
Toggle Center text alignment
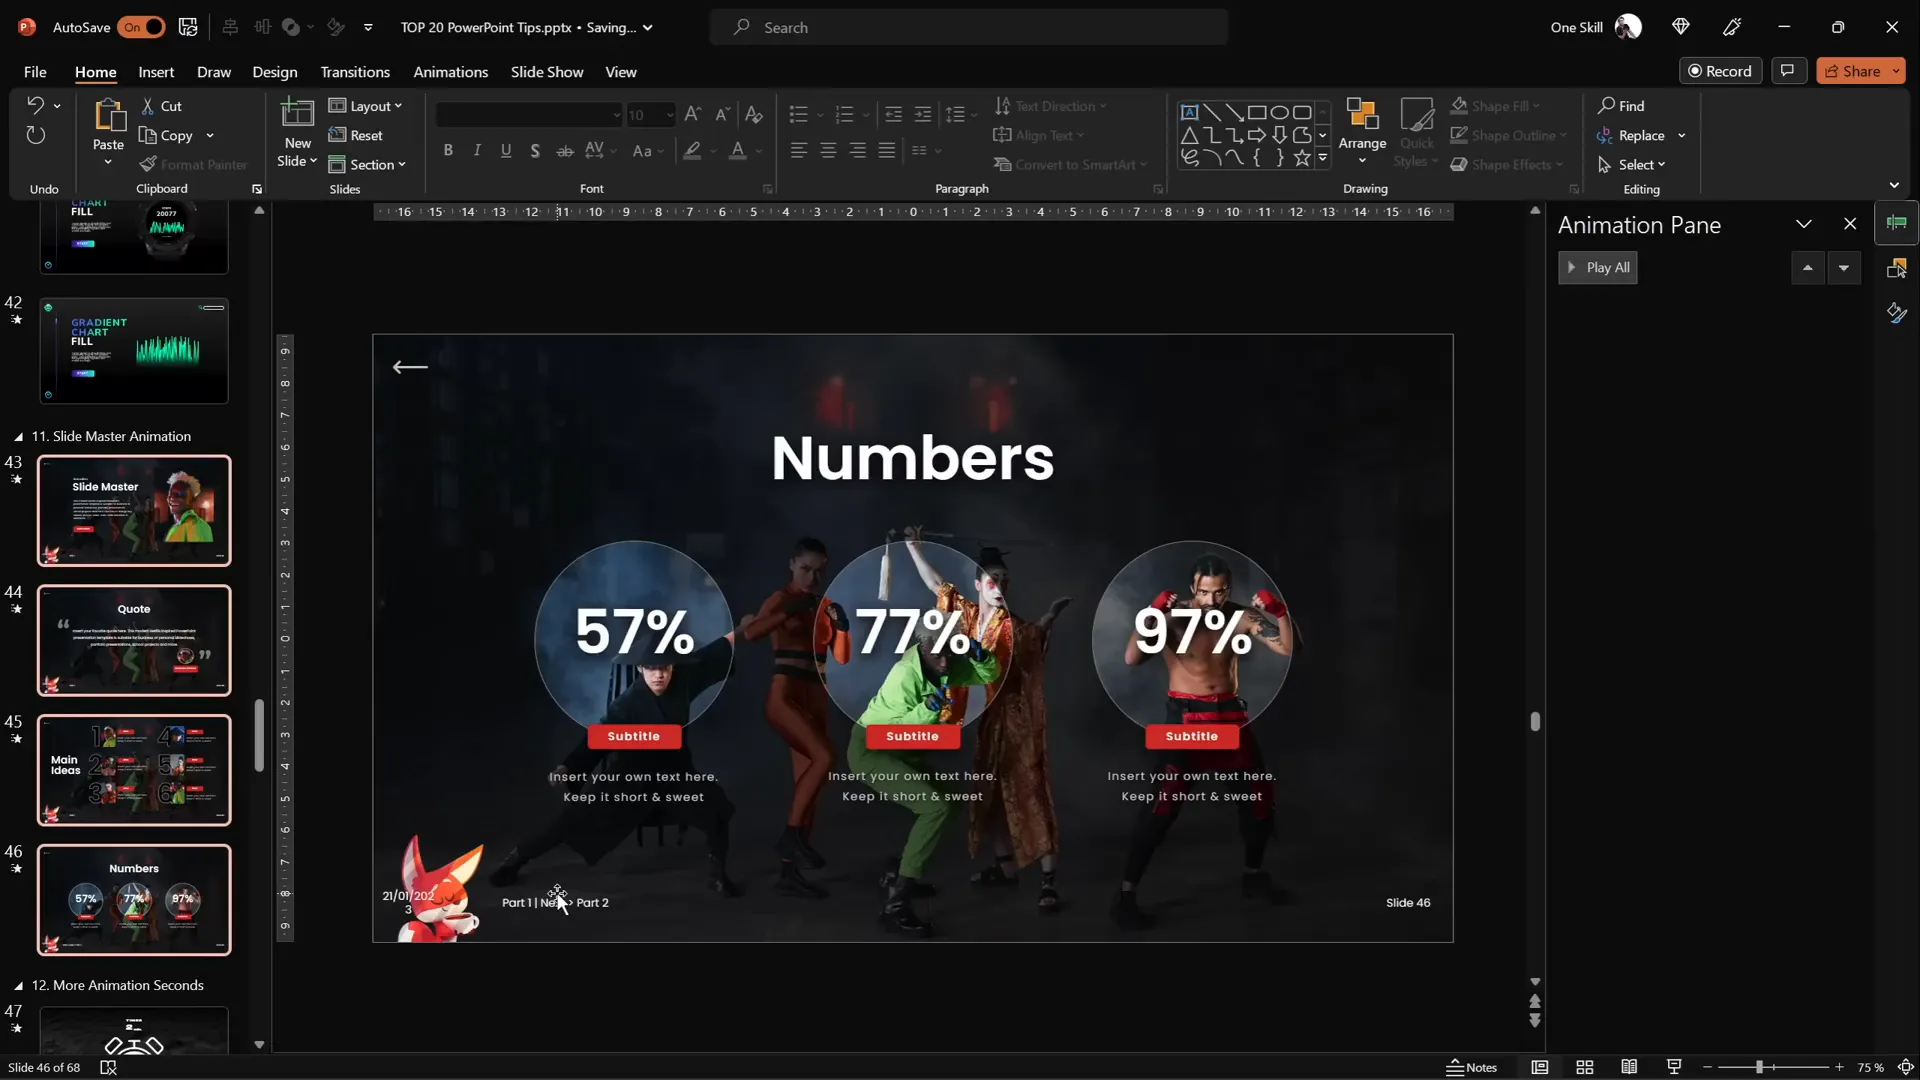(x=828, y=151)
